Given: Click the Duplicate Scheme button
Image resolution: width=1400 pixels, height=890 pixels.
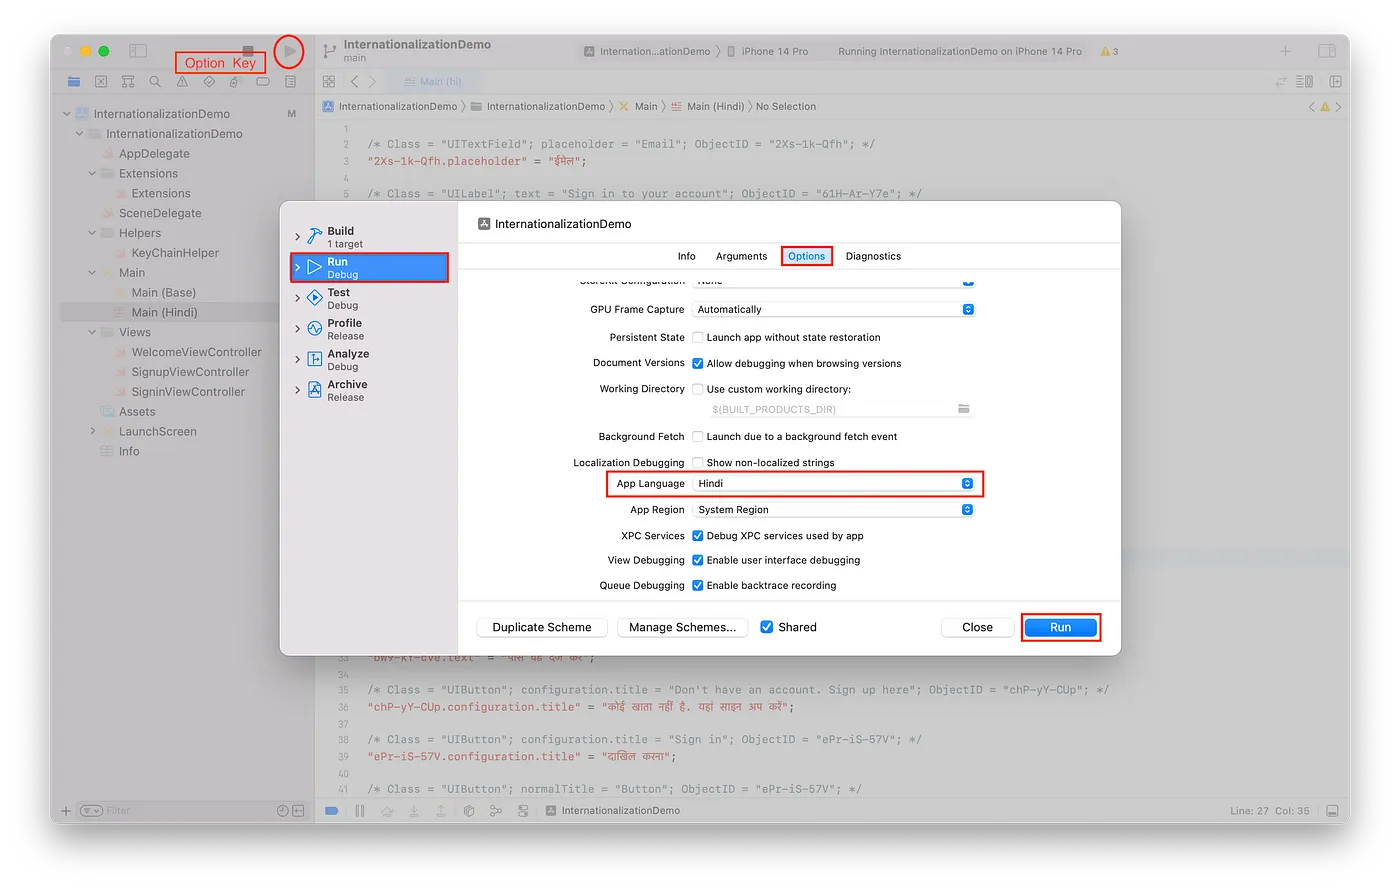Looking at the screenshot, I should click(542, 627).
